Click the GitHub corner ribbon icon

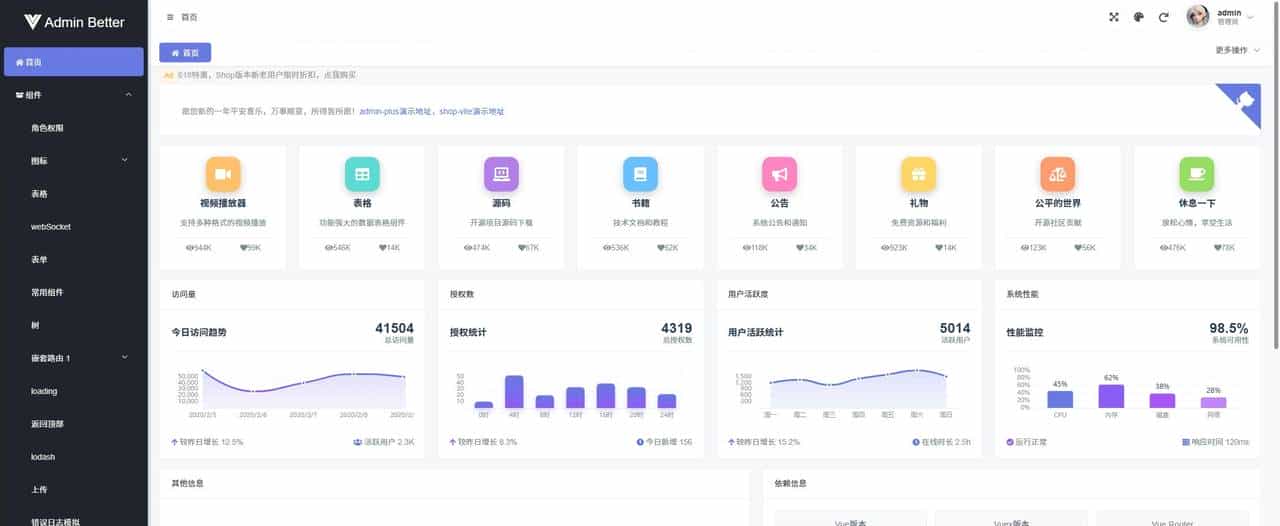point(1244,99)
